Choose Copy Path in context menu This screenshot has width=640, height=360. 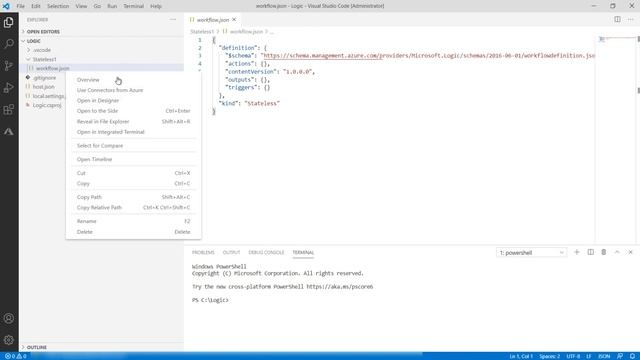click(x=133, y=197)
